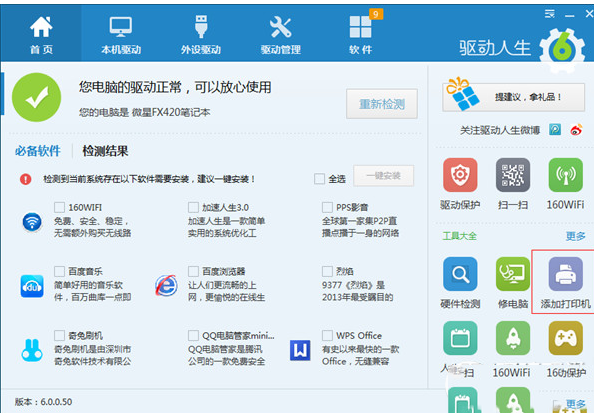
Task: Click the 驱动人生 title text
Action: [x=495, y=48]
